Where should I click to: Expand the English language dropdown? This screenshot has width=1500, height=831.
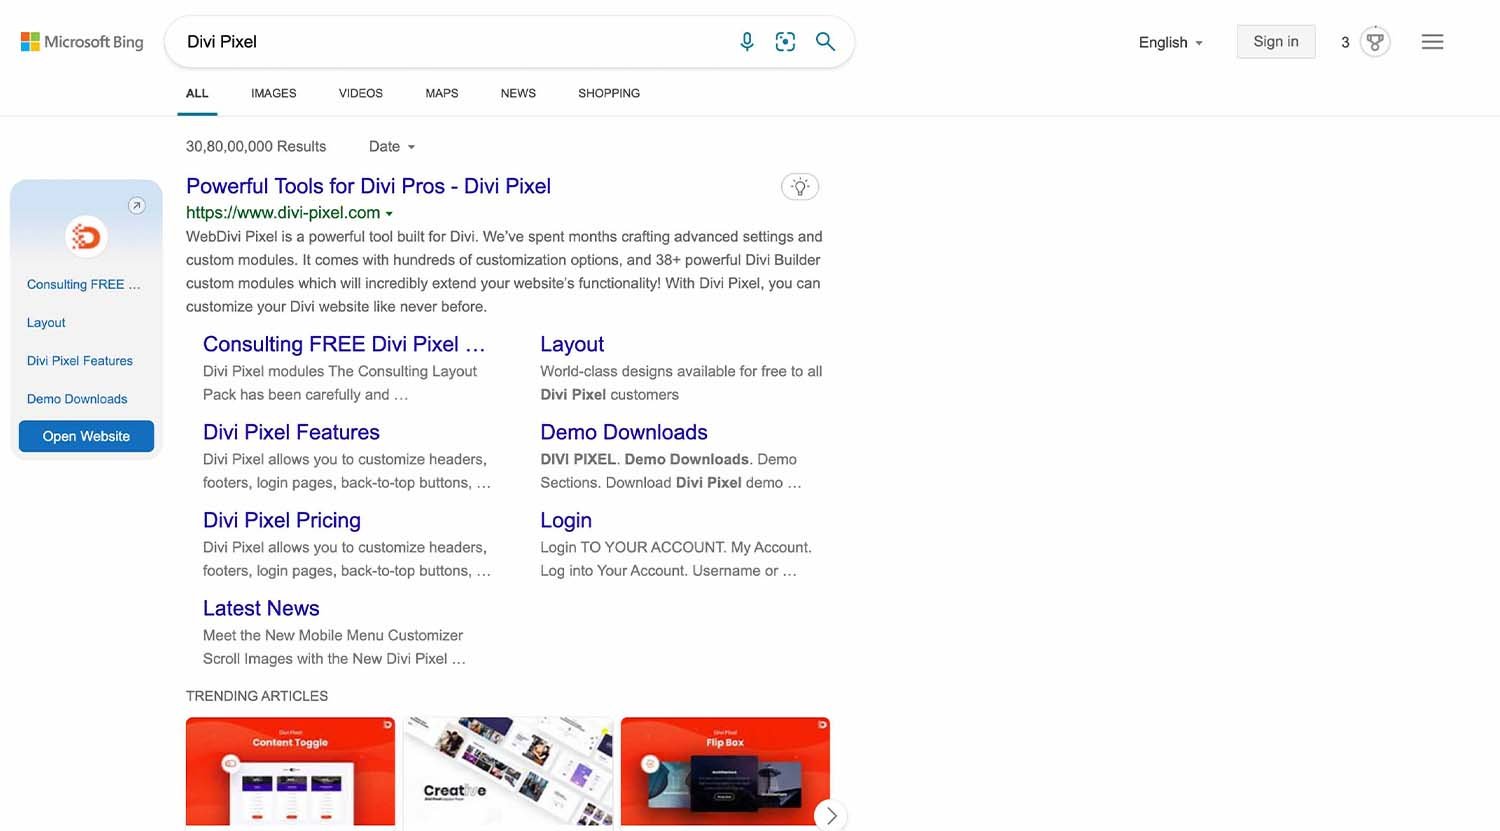point(1170,43)
